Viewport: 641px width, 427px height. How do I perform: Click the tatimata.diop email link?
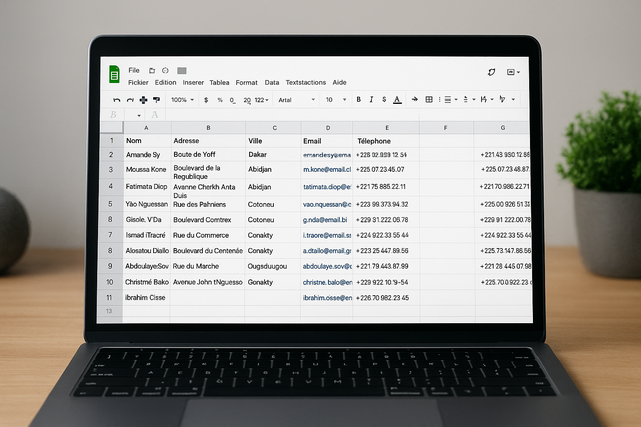coord(327,187)
